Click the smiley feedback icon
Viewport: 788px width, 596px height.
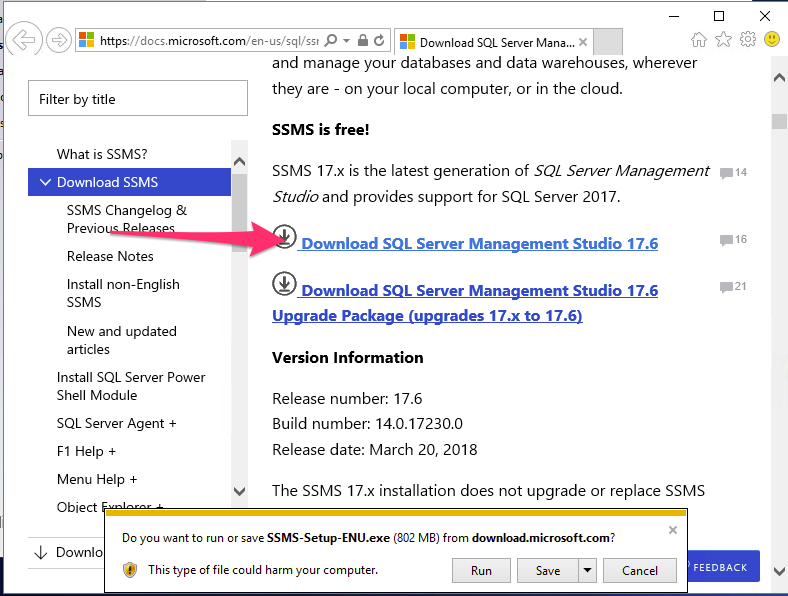[x=772, y=39]
